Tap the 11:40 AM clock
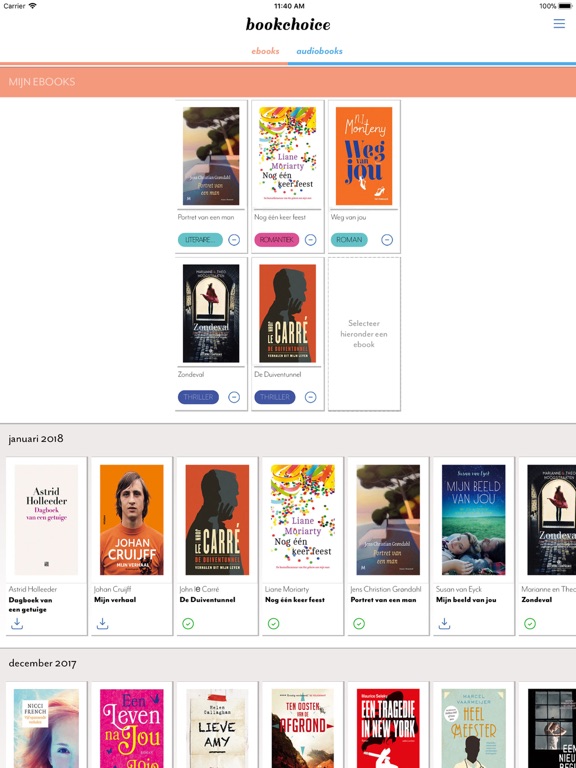This screenshot has height=768, width=576. (289, 6)
